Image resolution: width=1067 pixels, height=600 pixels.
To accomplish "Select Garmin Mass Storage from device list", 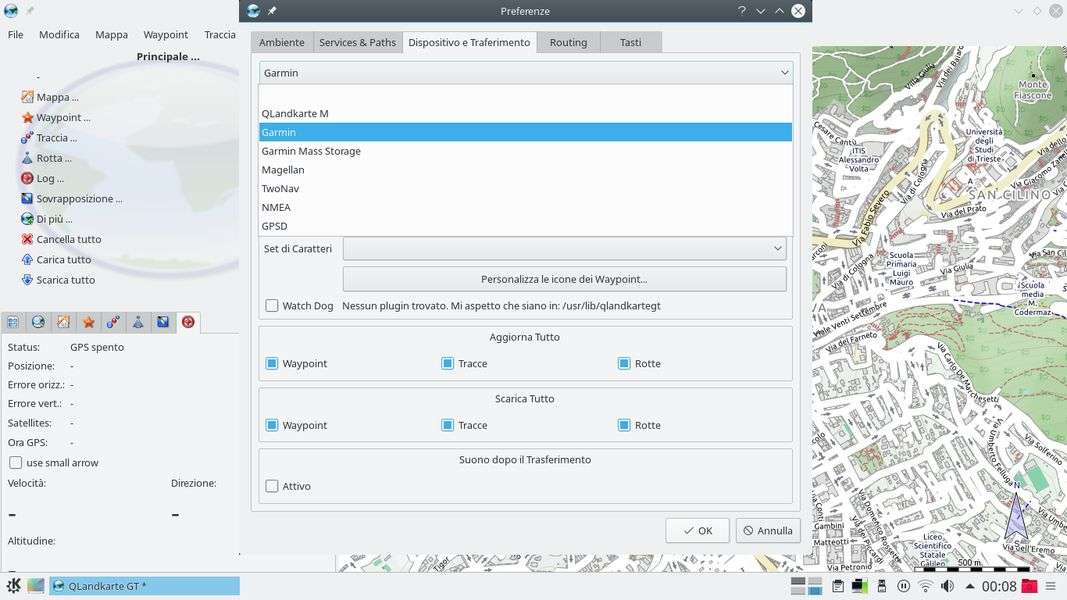I will tap(311, 151).
